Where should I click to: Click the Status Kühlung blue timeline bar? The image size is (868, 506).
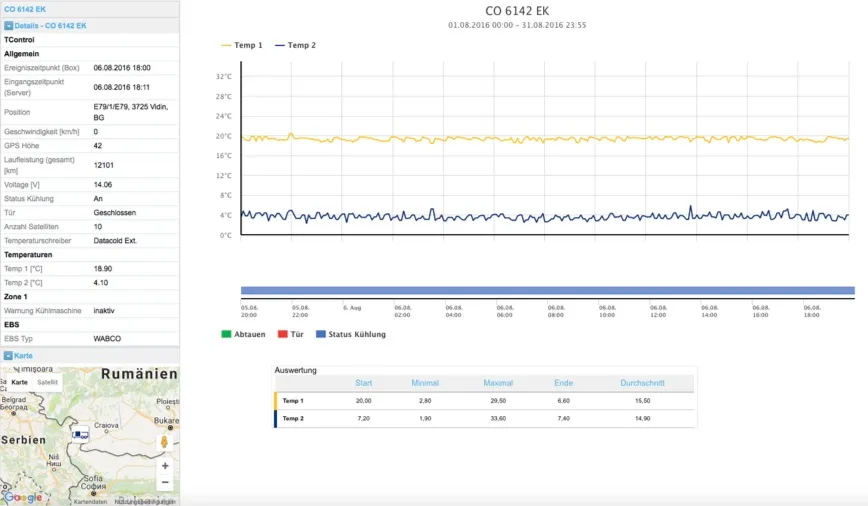pyautogui.click(x=547, y=290)
